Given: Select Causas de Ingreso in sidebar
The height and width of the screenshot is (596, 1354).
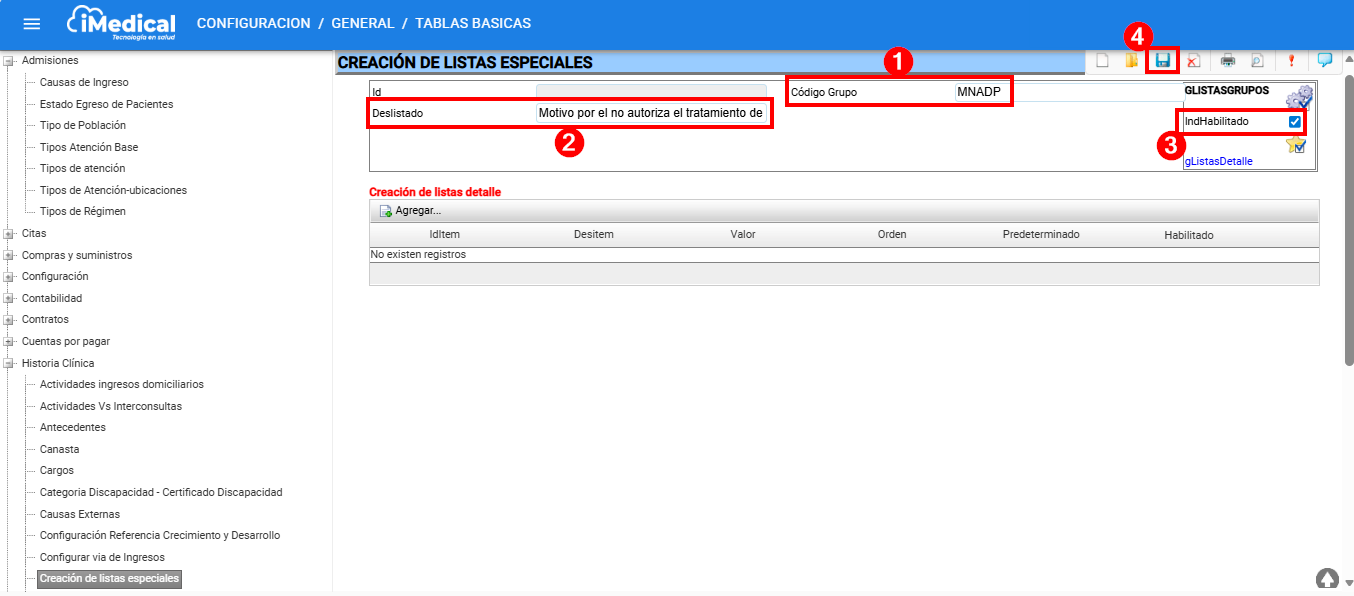Looking at the screenshot, I should point(84,82).
